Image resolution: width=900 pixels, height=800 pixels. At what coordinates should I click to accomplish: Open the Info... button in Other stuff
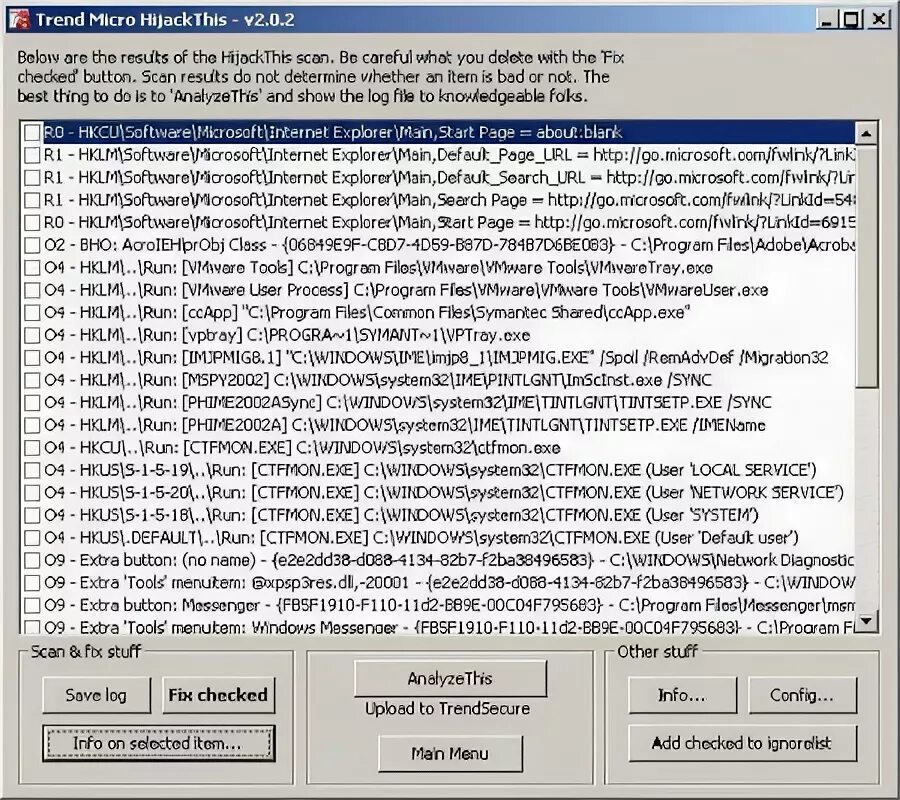[682, 696]
